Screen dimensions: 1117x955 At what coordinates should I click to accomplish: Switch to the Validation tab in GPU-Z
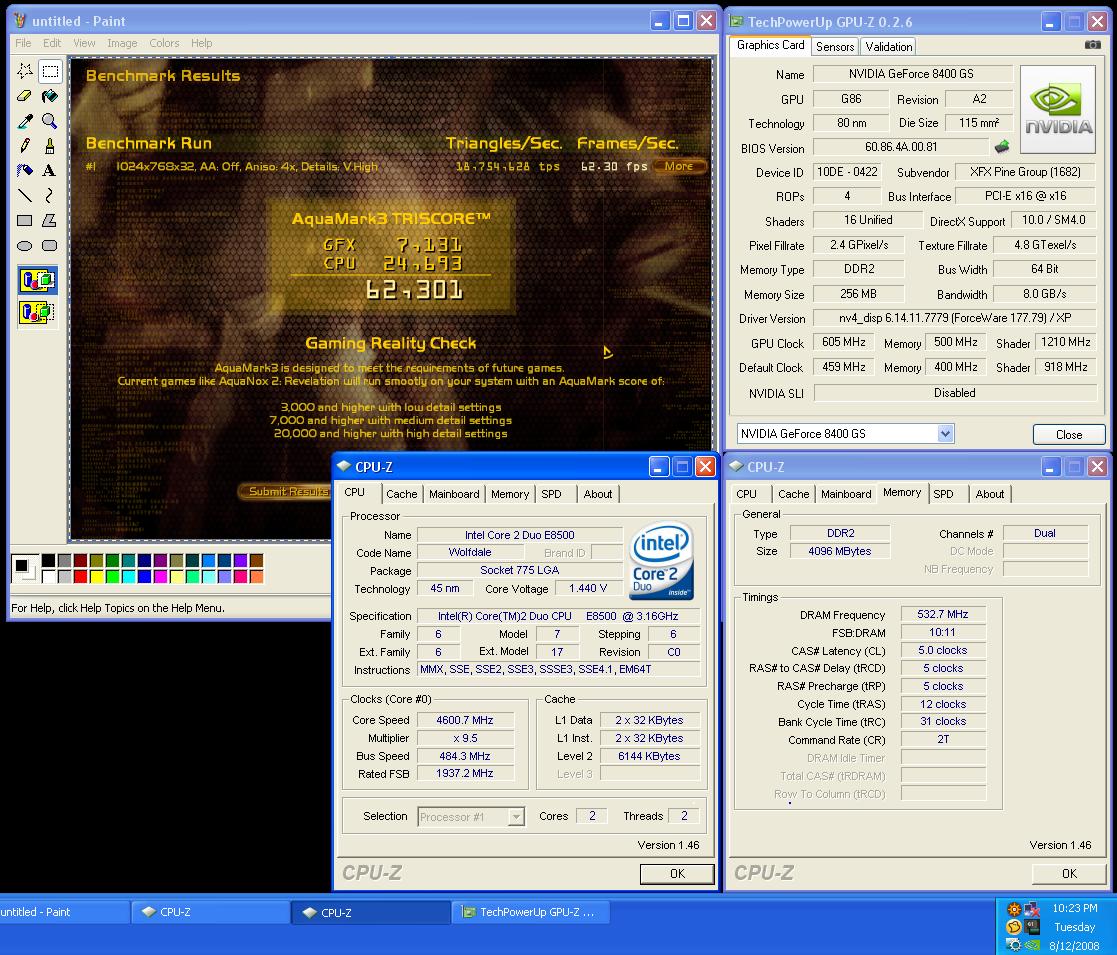888,47
